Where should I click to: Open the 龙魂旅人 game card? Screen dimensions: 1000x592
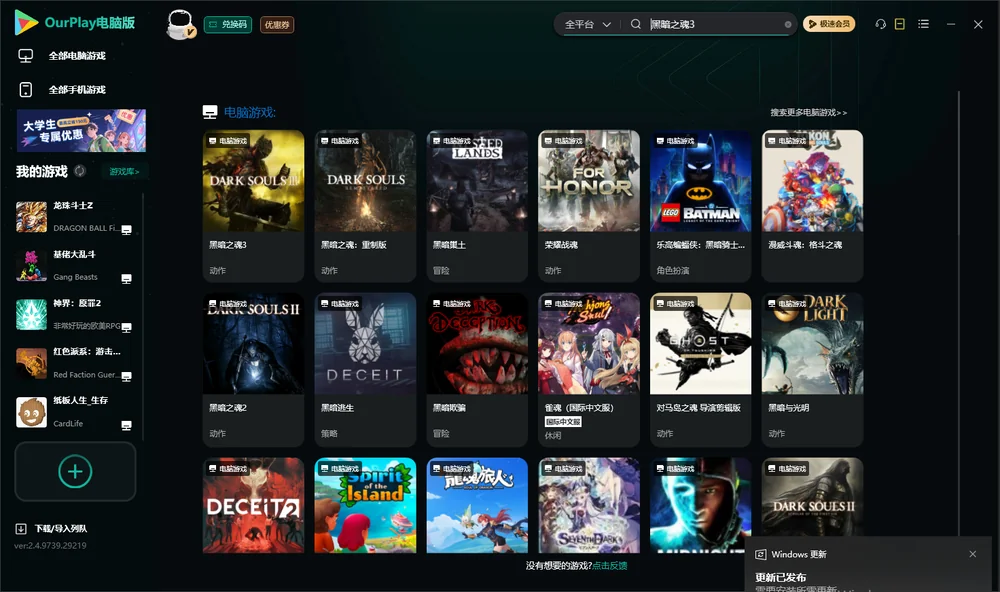click(477, 505)
